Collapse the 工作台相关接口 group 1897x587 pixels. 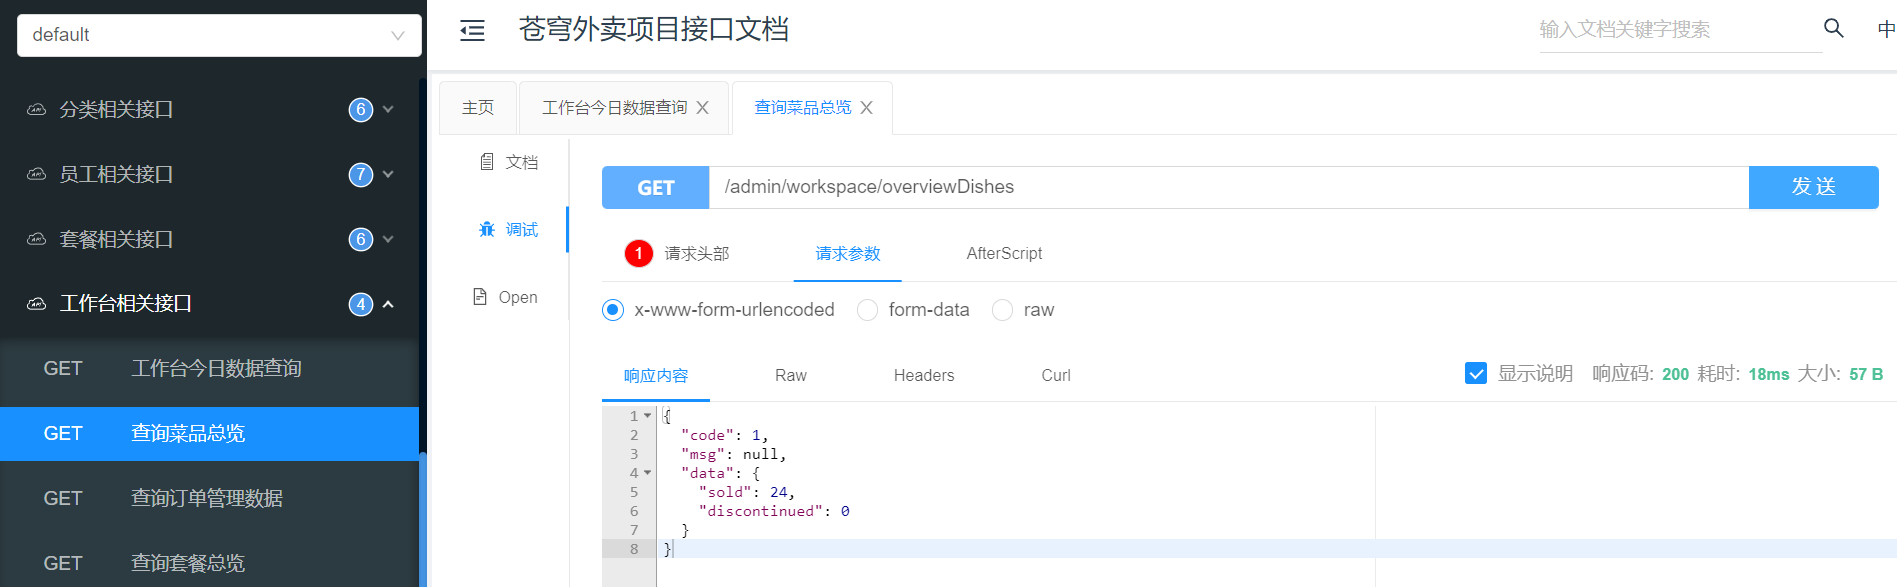click(388, 304)
